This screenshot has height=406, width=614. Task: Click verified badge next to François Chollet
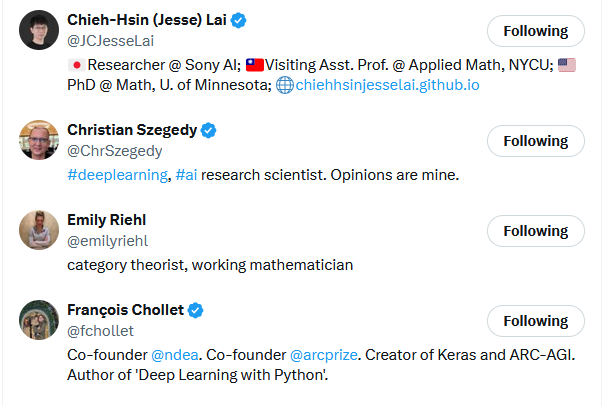coord(196,310)
